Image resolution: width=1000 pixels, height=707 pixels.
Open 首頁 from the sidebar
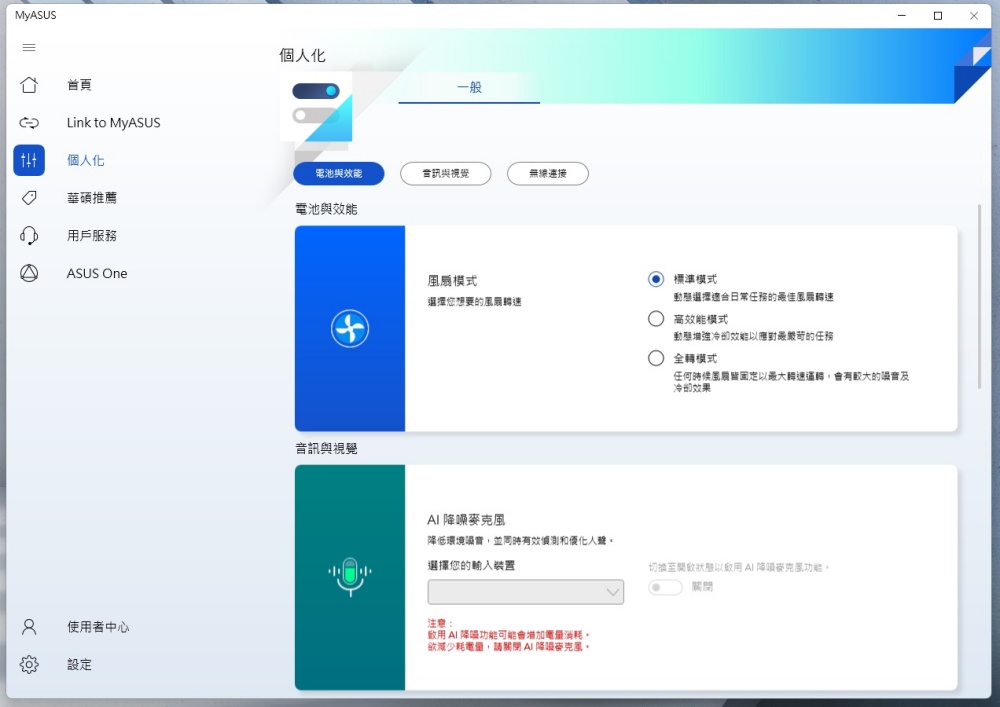79,85
